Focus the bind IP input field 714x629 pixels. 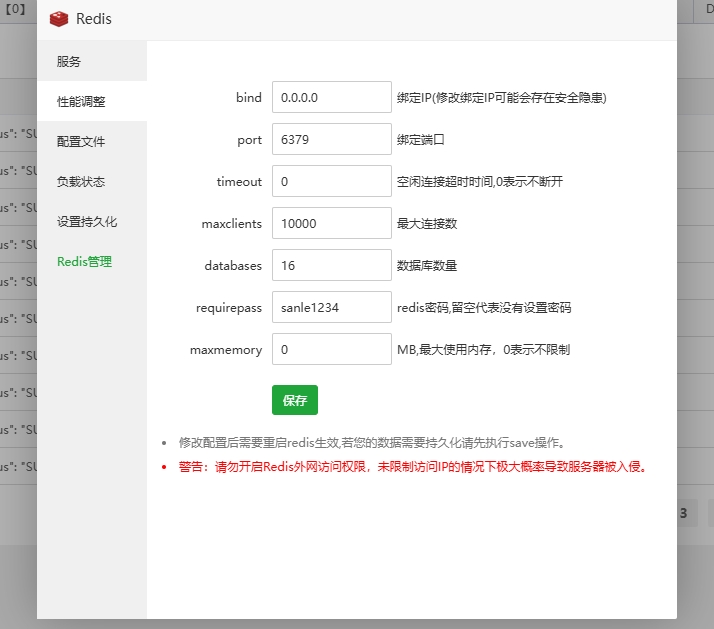point(332,97)
